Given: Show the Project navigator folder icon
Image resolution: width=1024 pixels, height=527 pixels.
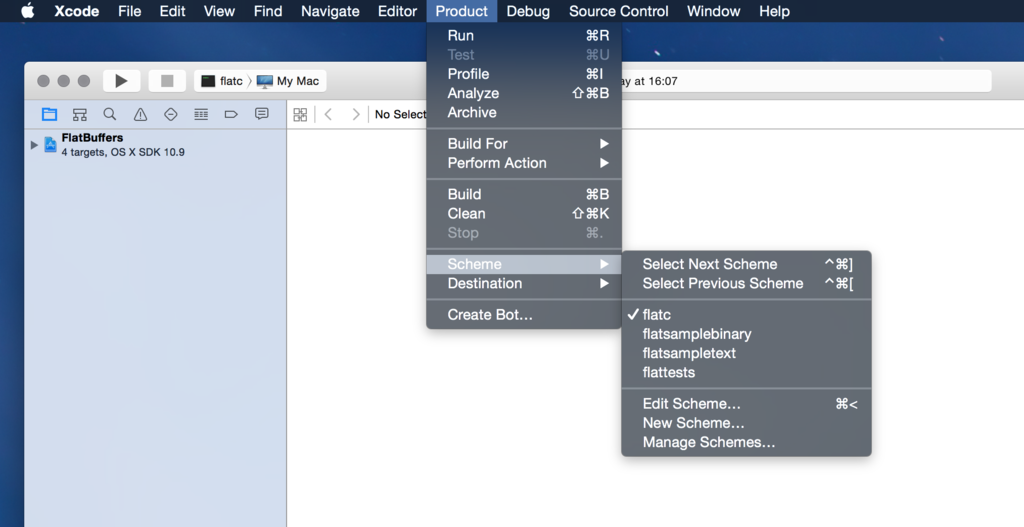Looking at the screenshot, I should click(49, 114).
